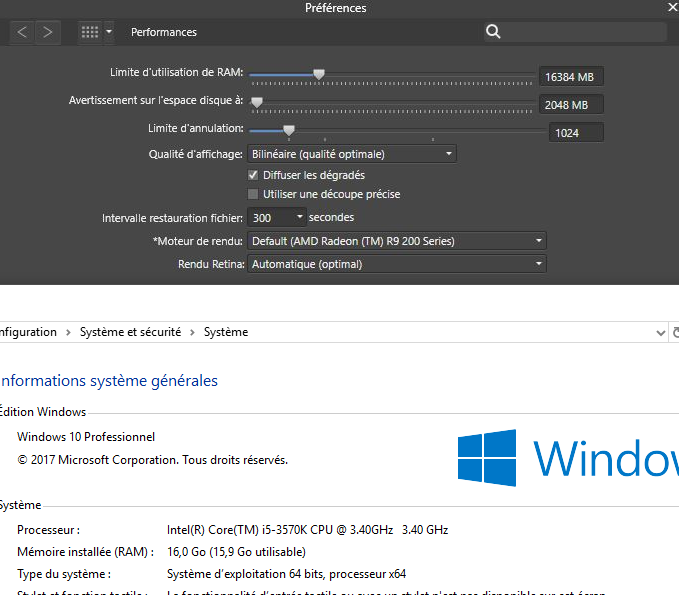Click the 16384 MB RAM value field
This screenshot has width=679, height=595.
(x=571, y=77)
